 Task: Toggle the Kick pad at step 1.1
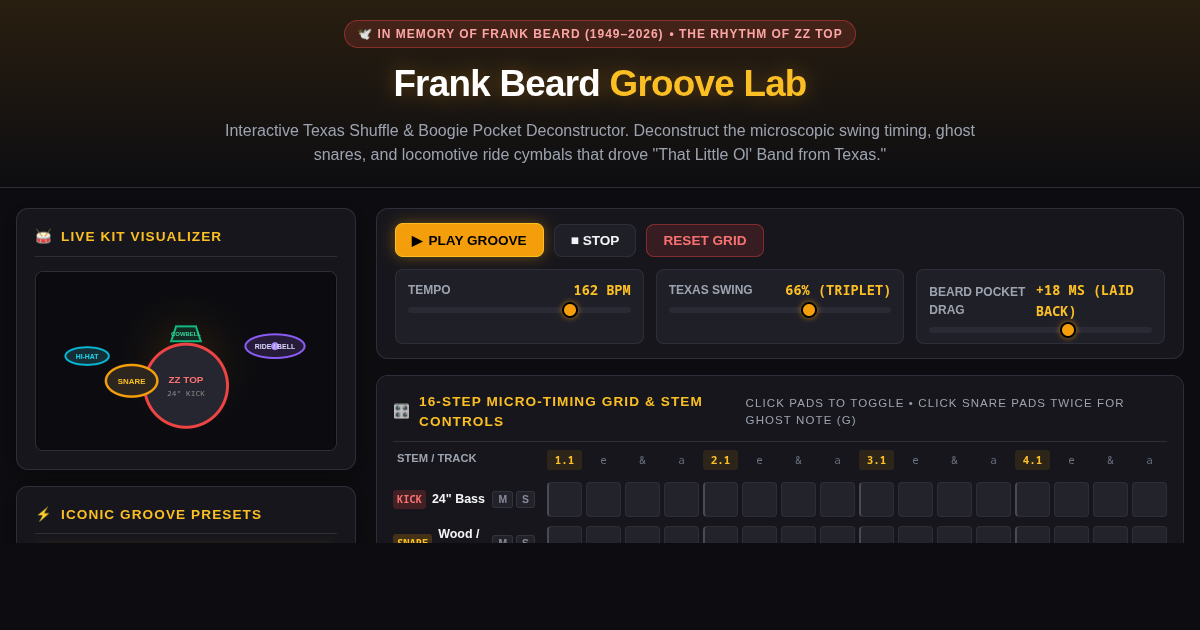tap(564, 499)
